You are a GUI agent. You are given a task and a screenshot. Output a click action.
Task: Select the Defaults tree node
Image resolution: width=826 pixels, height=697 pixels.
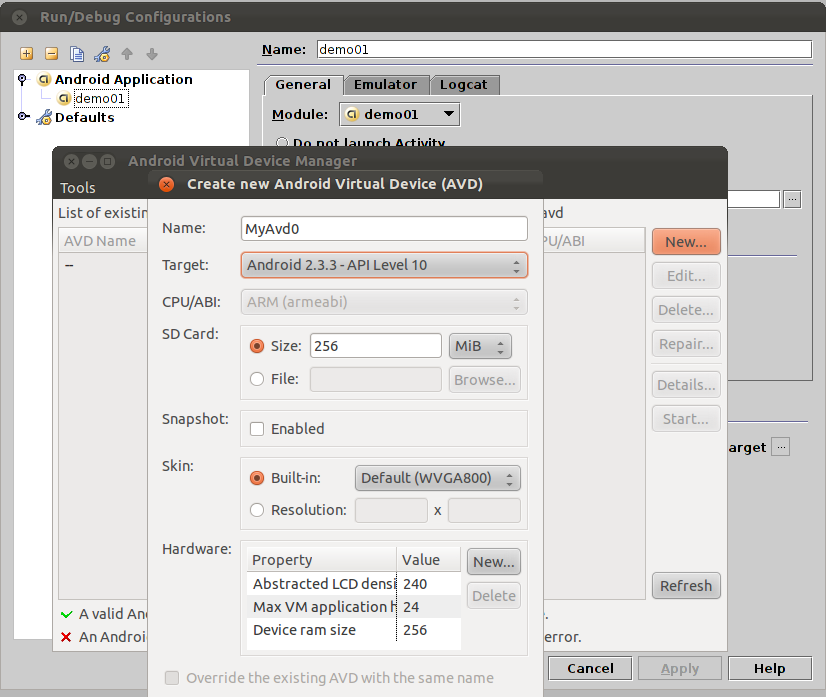84,117
